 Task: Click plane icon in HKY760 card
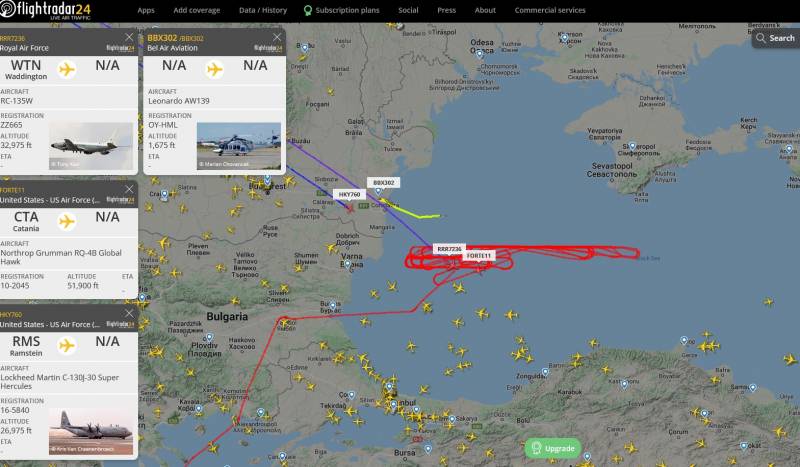pos(67,346)
